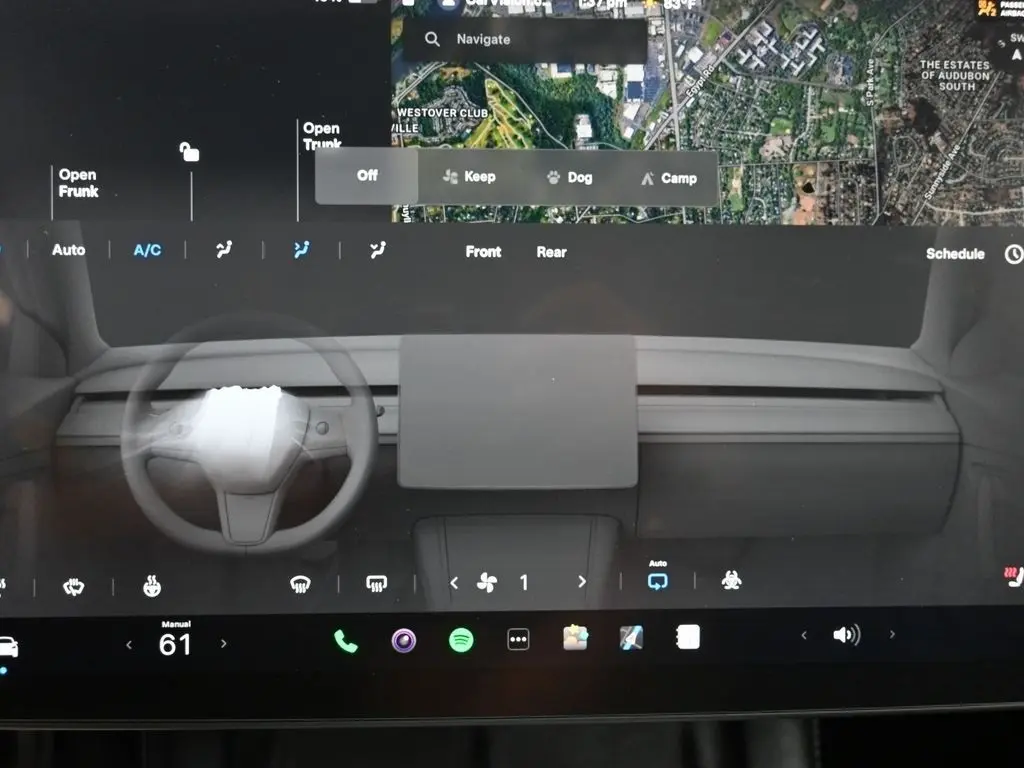Open the purple dashcam camera app
The width and height of the screenshot is (1024, 768).
coord(404,641)
